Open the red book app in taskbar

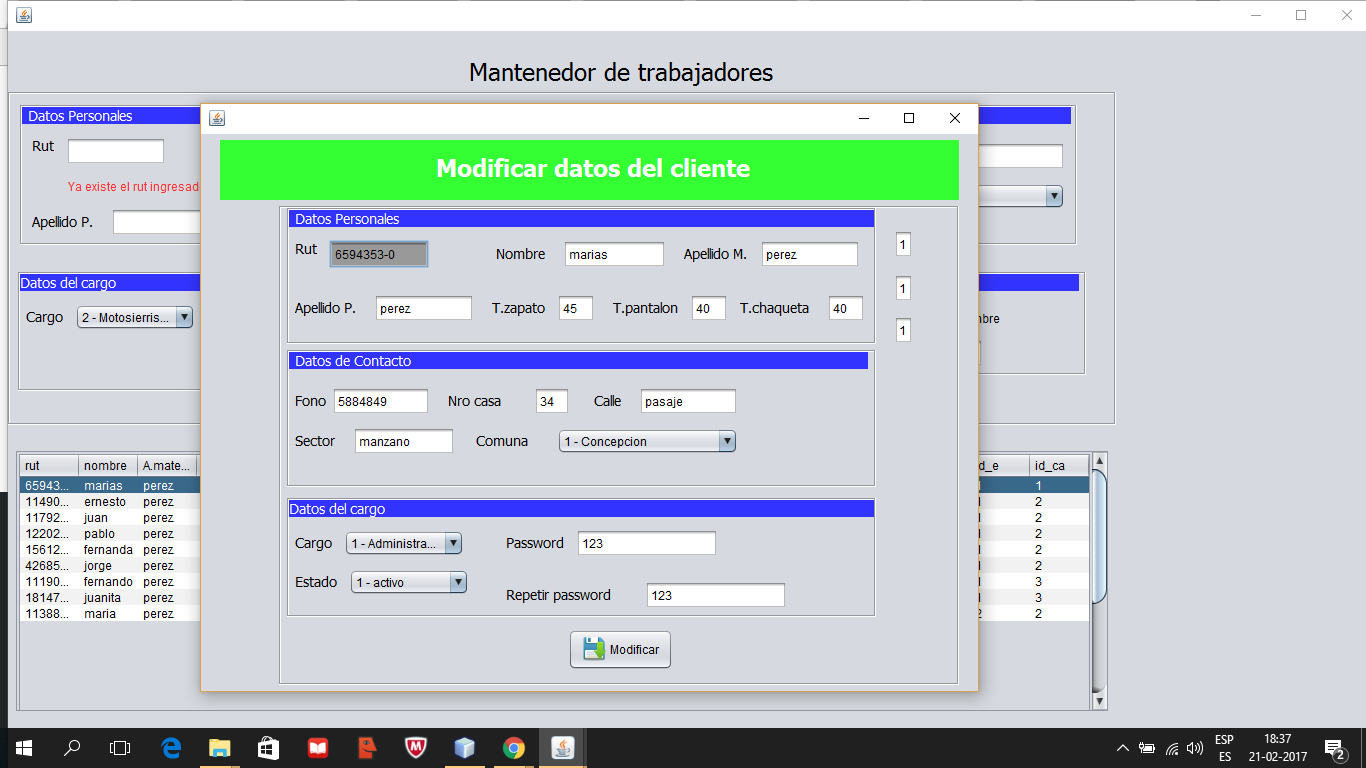click(x=318, y=747)
